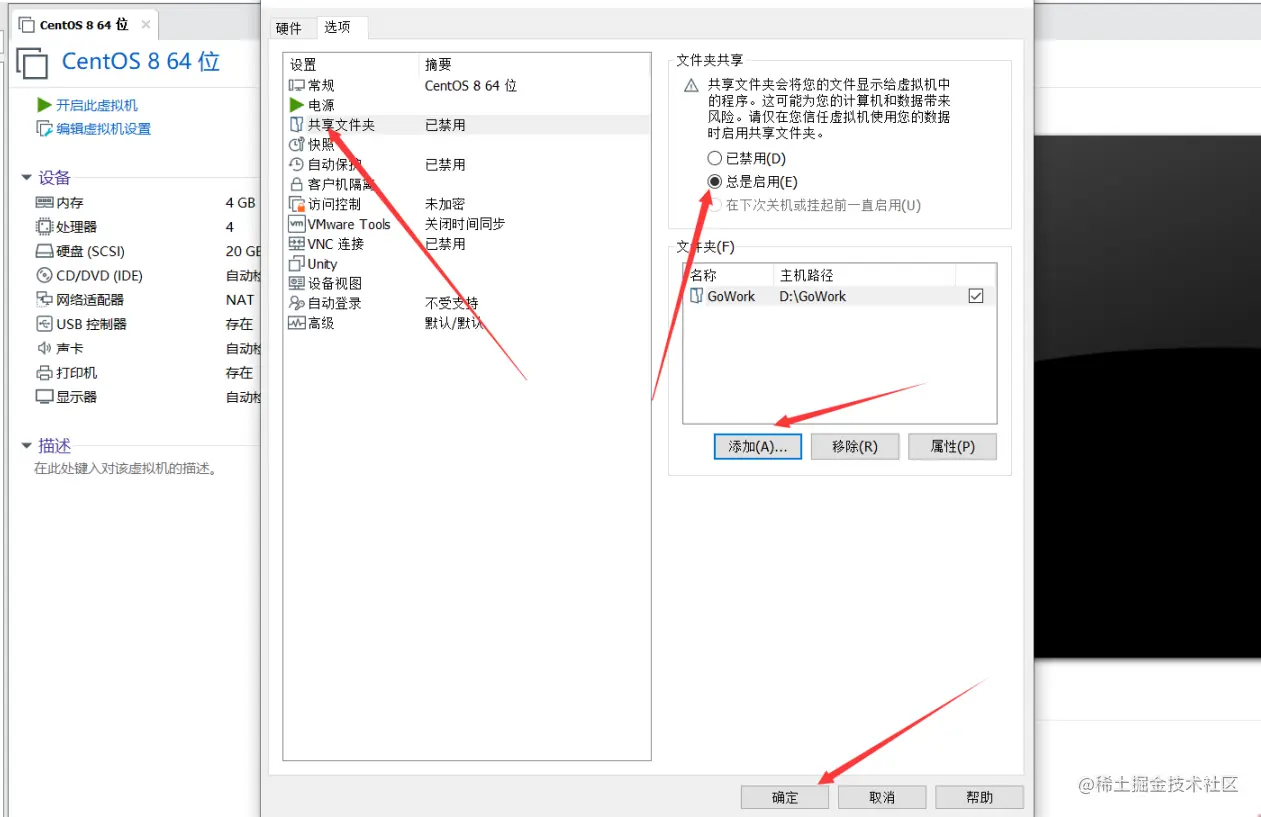Click the 主机路径 column header
Viewport: 1261px width, 817px height.
(x=864, y=275)
